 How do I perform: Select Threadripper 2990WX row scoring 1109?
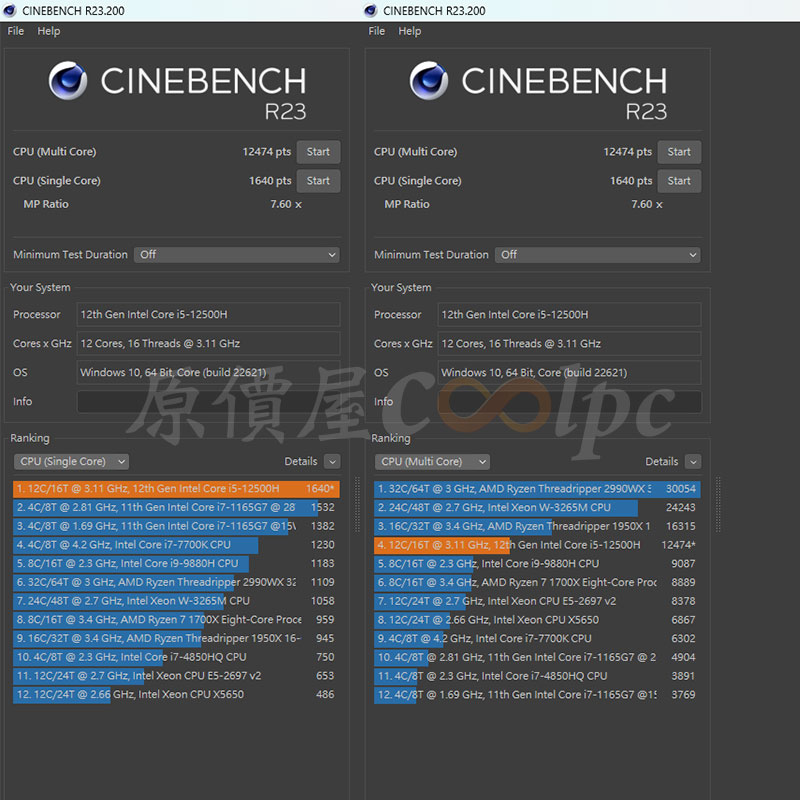pos(176,583)
